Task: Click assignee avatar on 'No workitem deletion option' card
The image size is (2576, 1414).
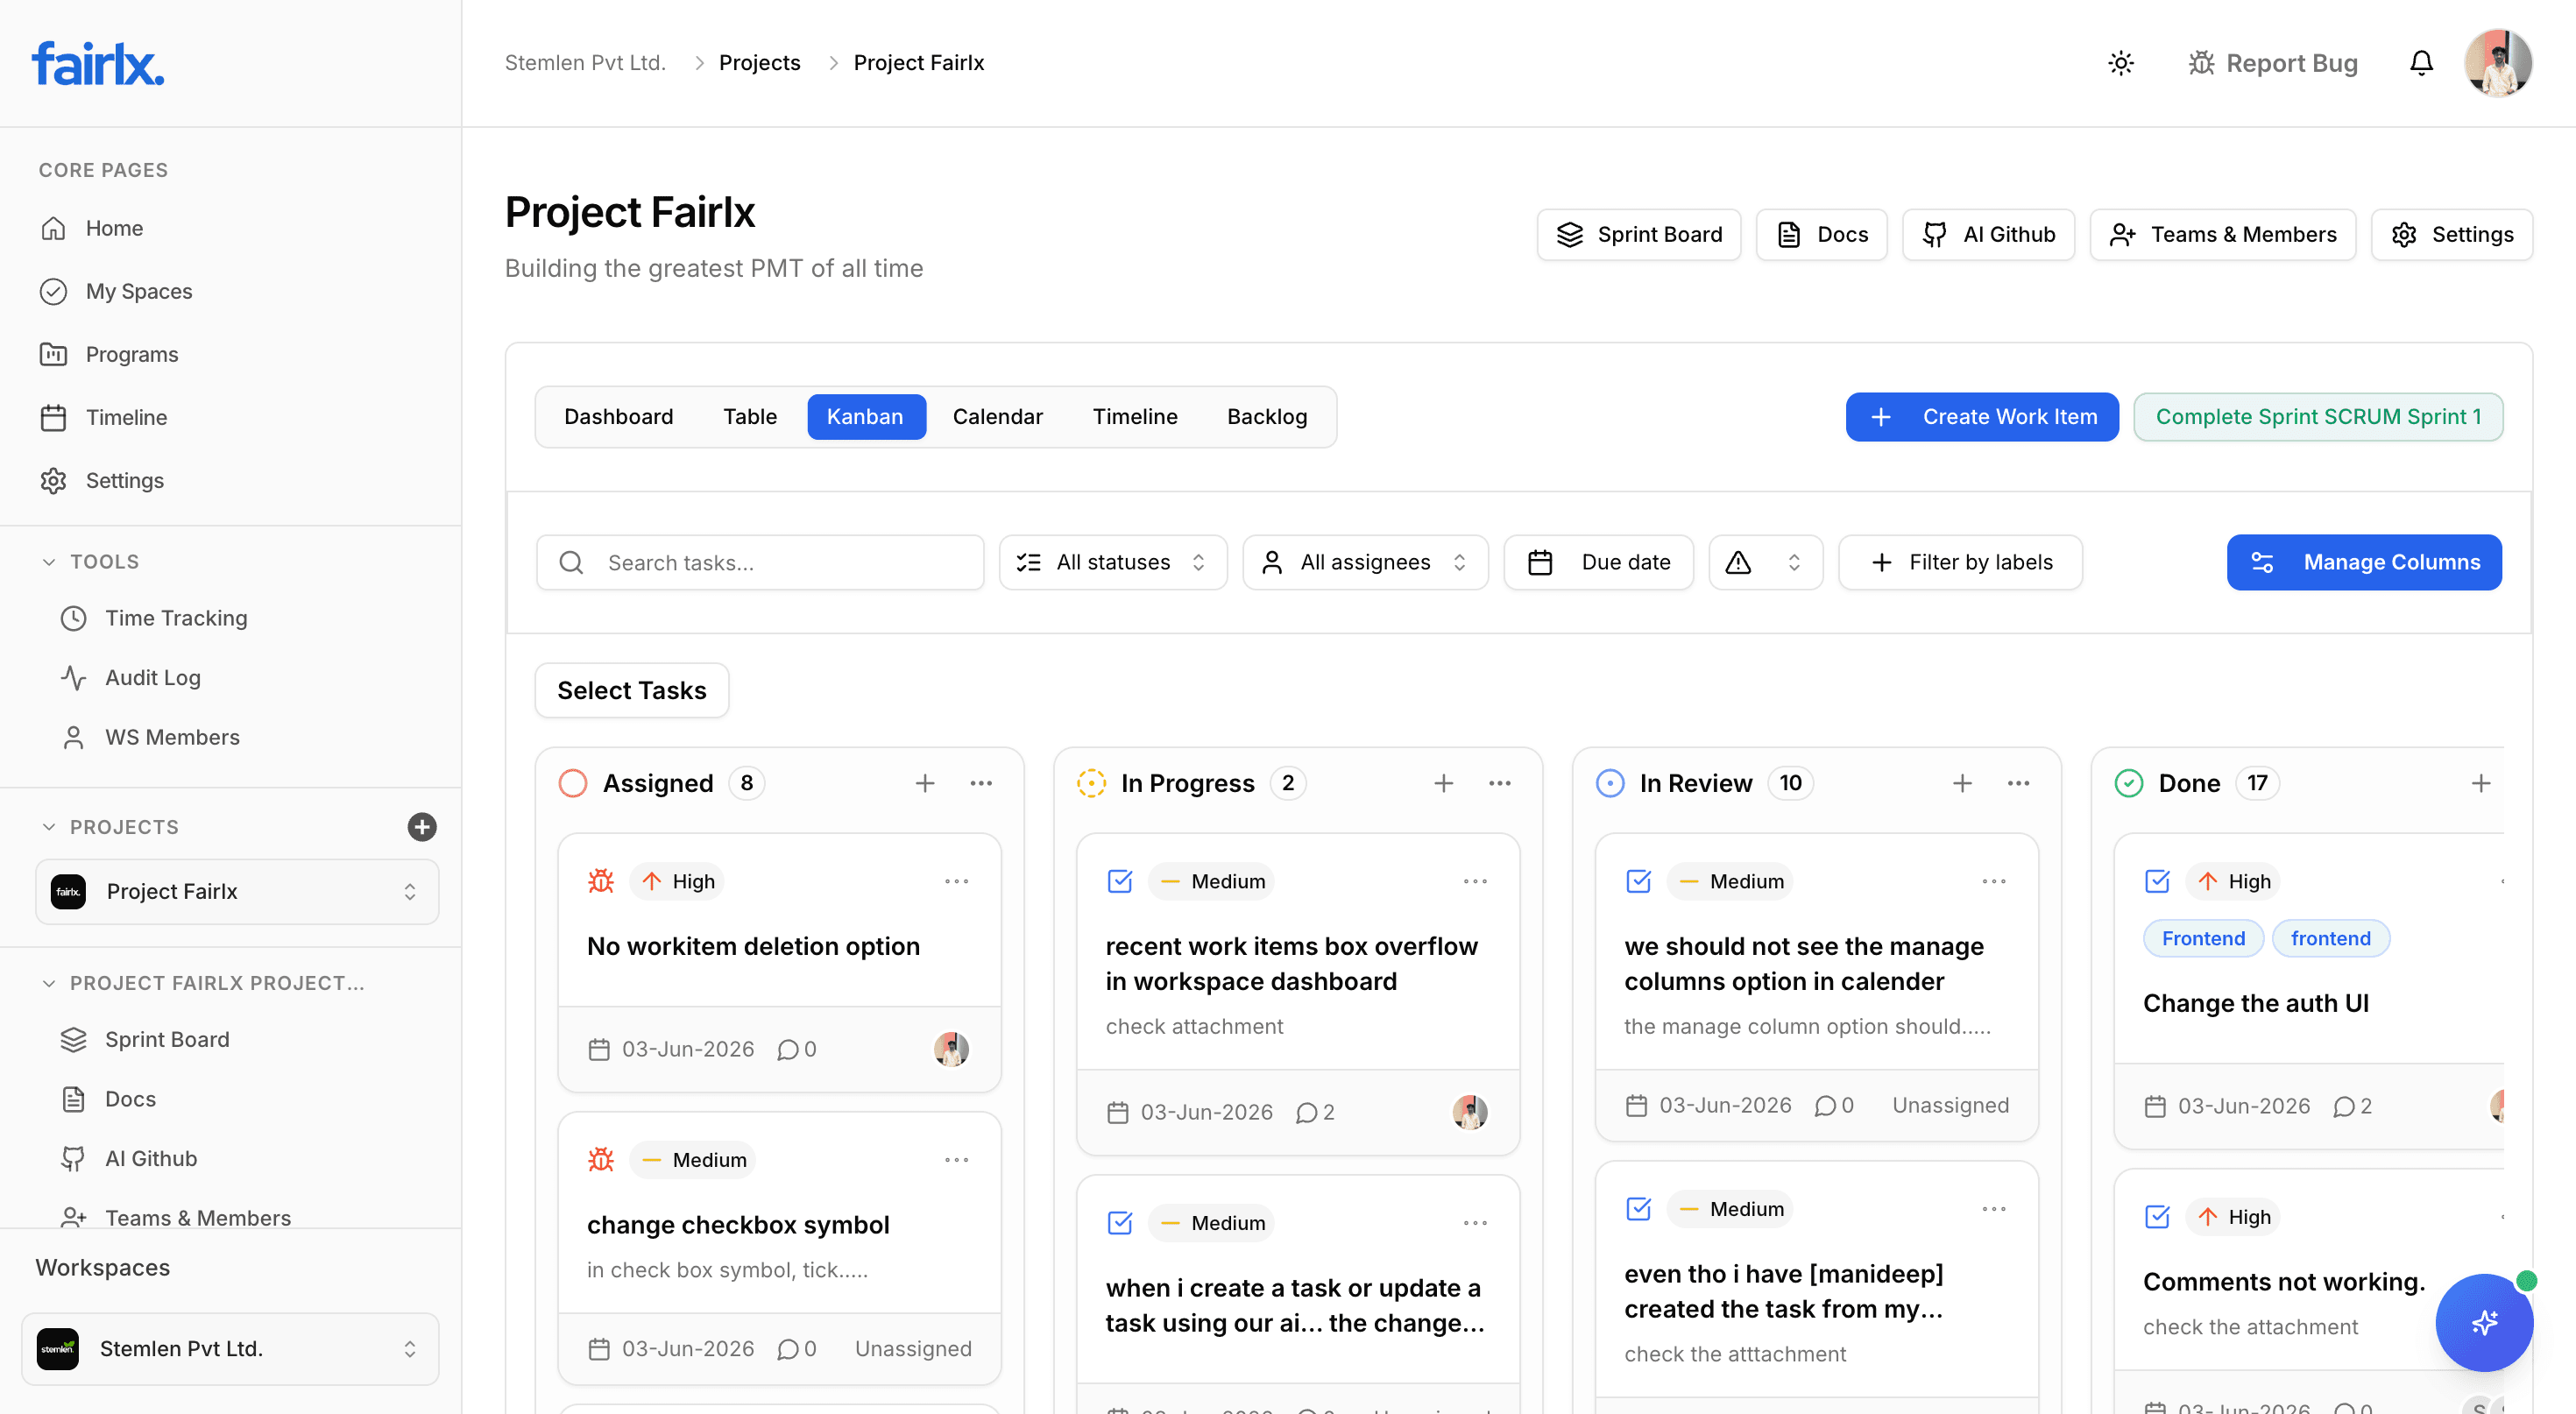Action: [x=951, y=1049]
